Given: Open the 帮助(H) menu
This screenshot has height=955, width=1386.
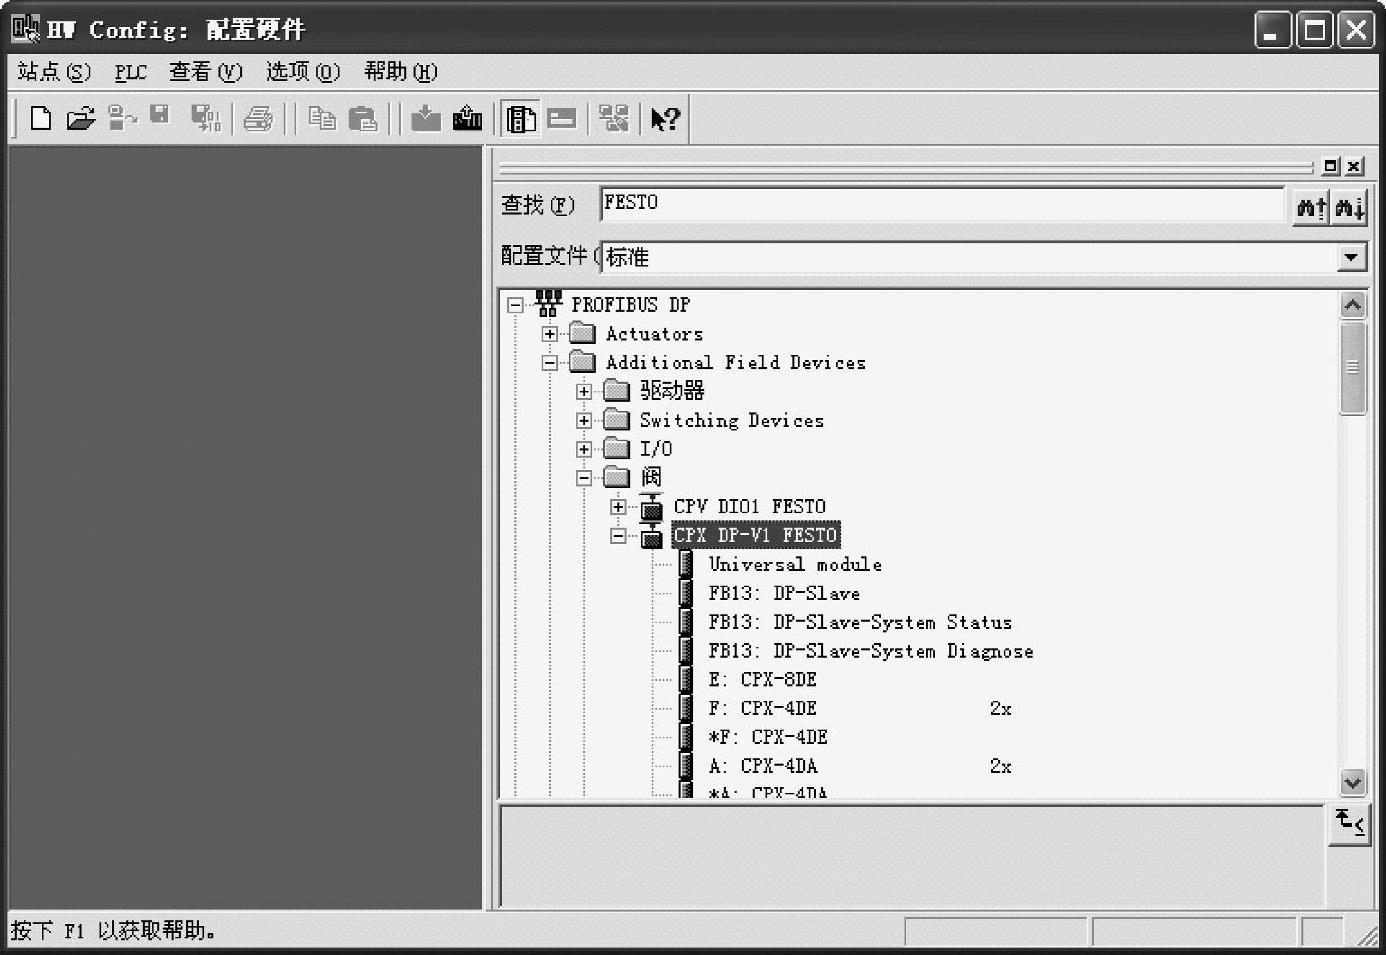Looking at the screenshot, I should 400,72.
